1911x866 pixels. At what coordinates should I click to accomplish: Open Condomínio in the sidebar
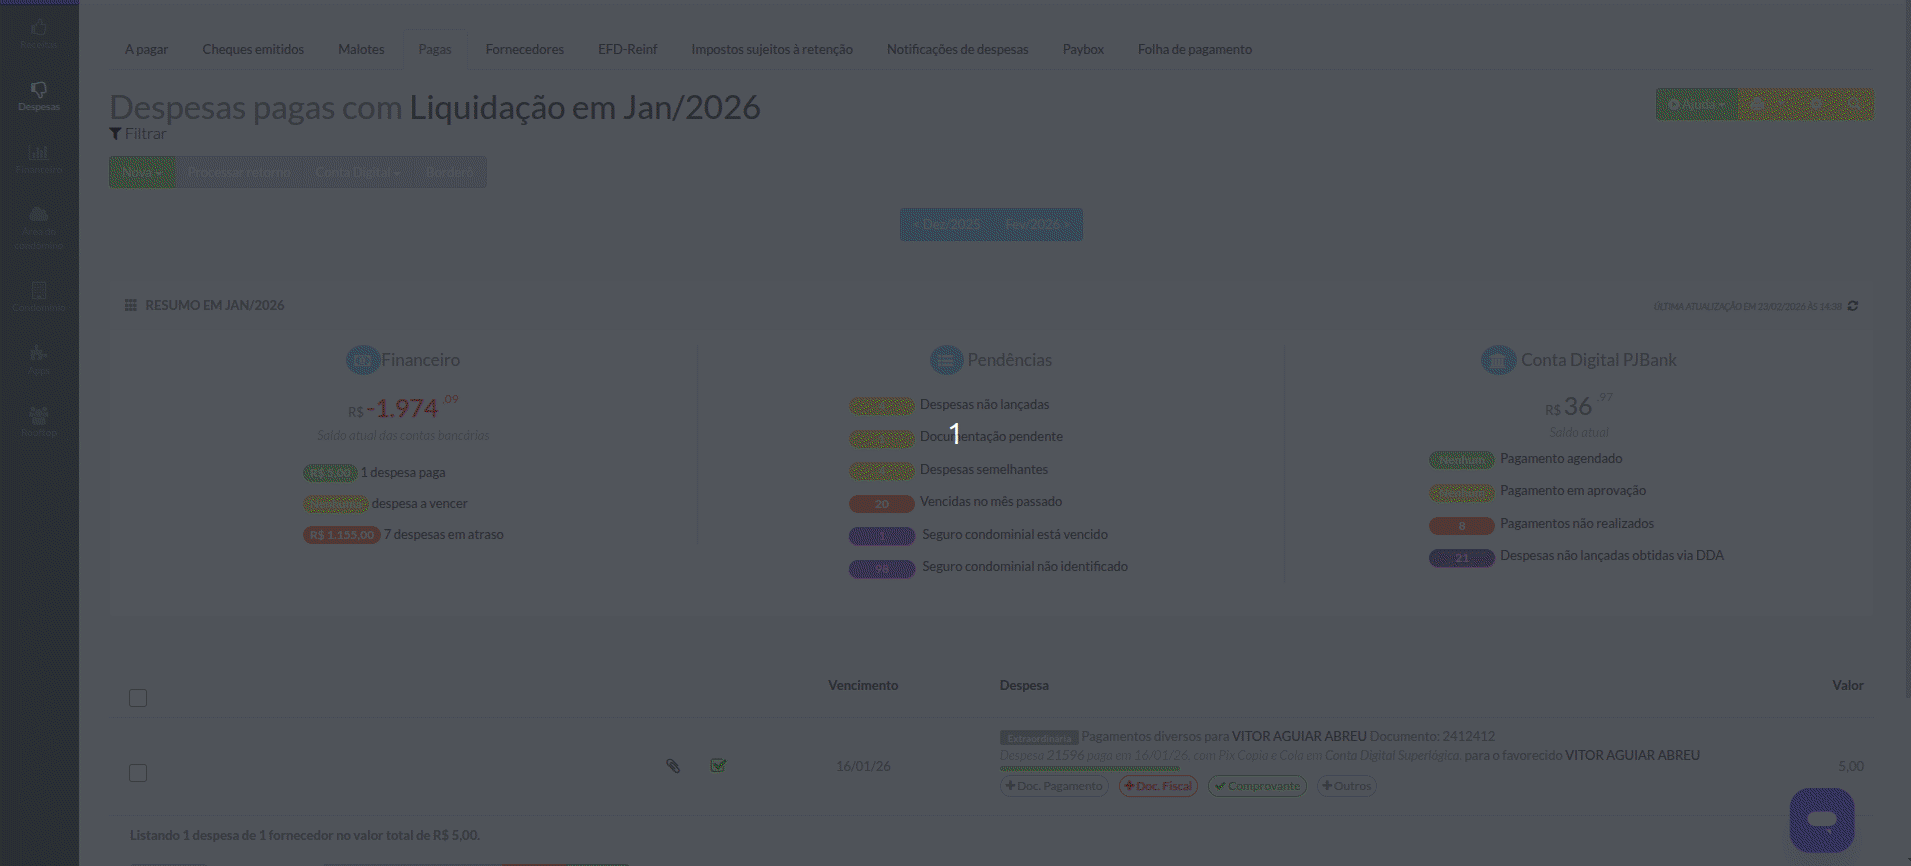tap(39, 297)
